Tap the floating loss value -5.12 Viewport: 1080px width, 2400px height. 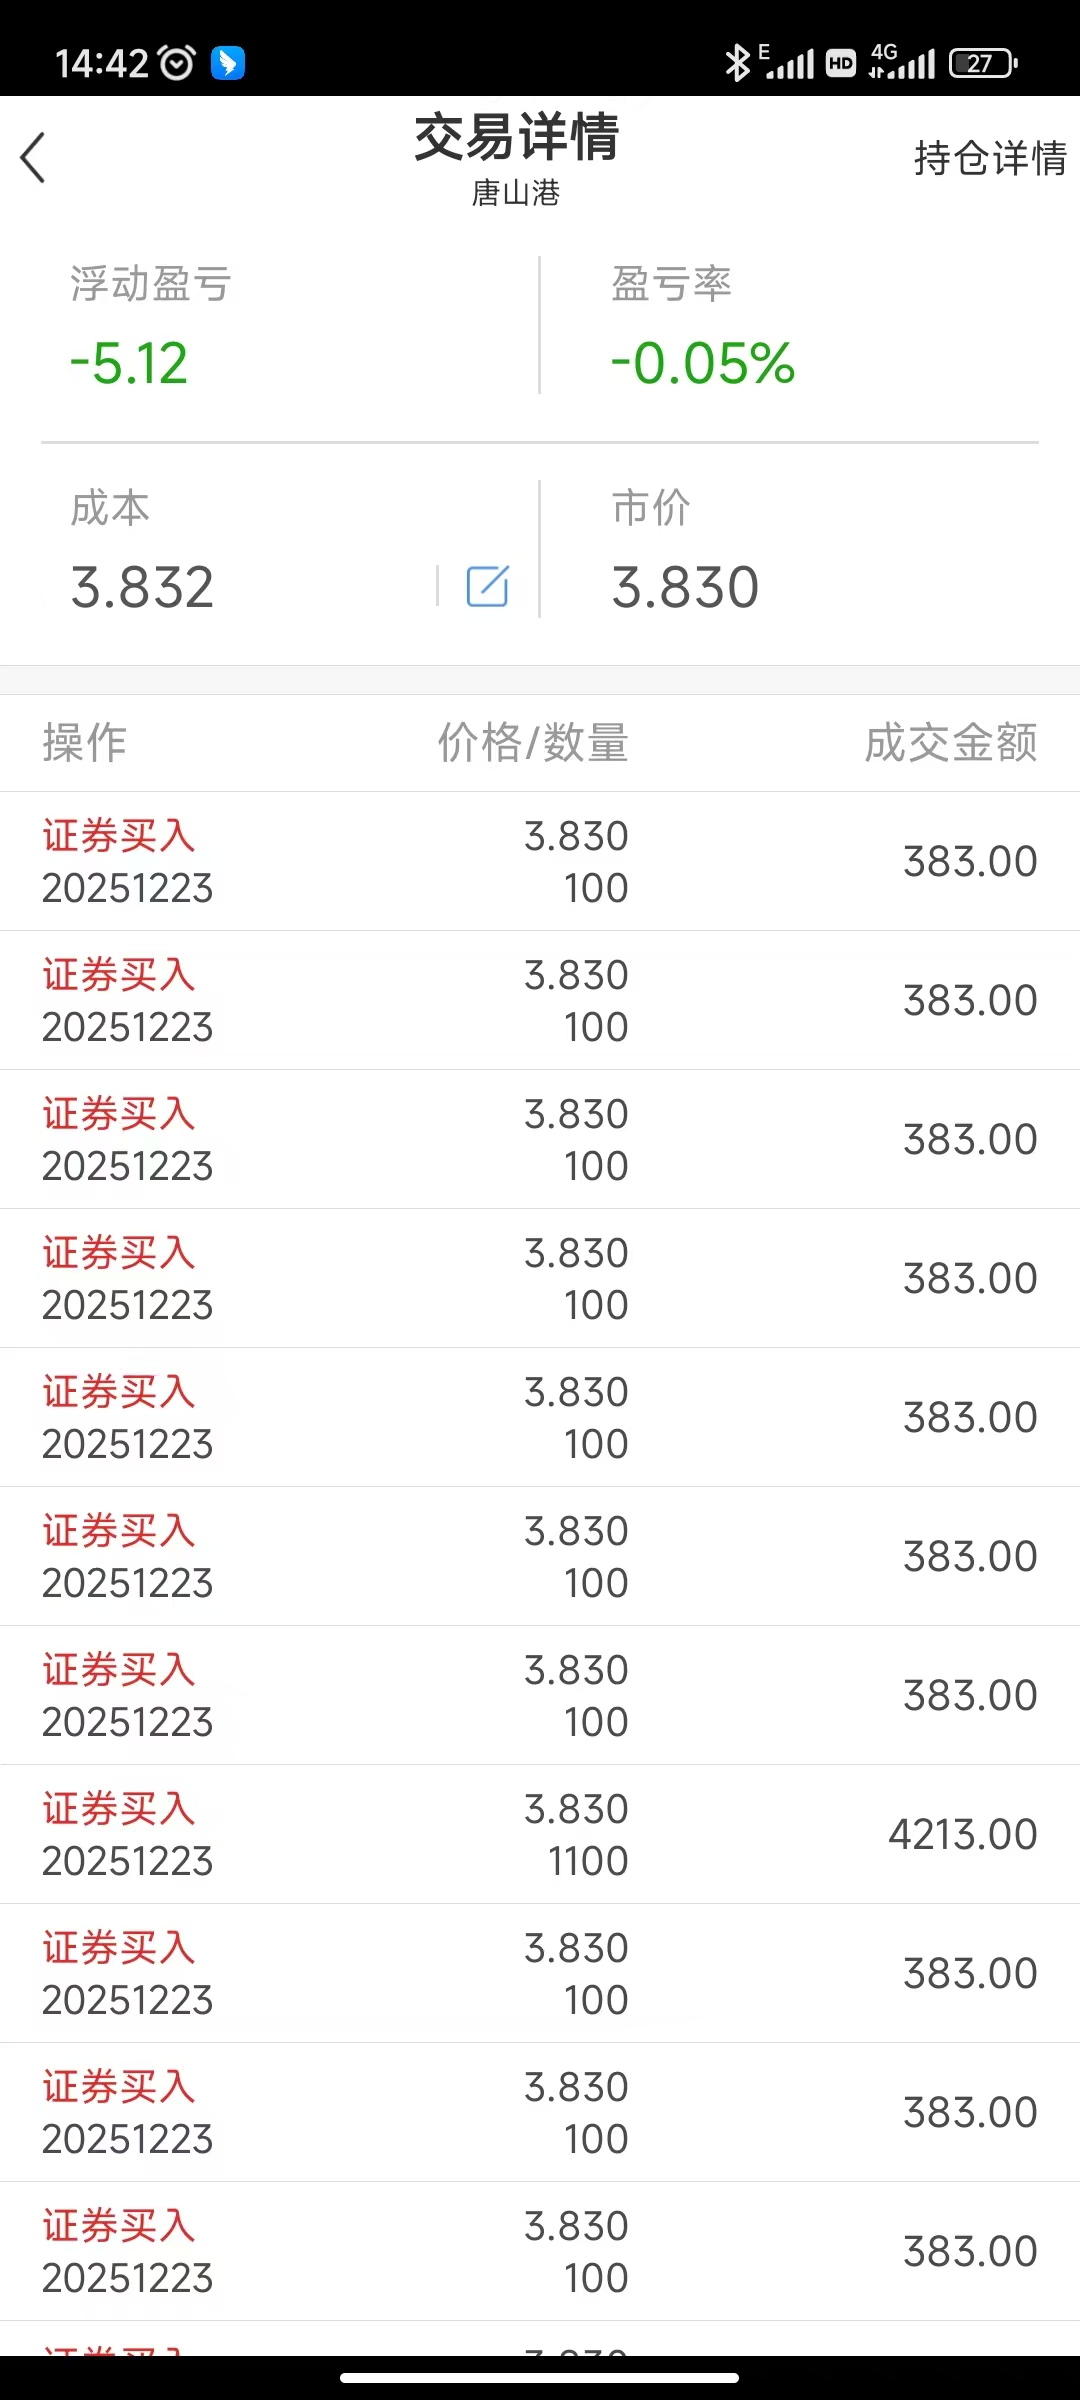point(129,363)
